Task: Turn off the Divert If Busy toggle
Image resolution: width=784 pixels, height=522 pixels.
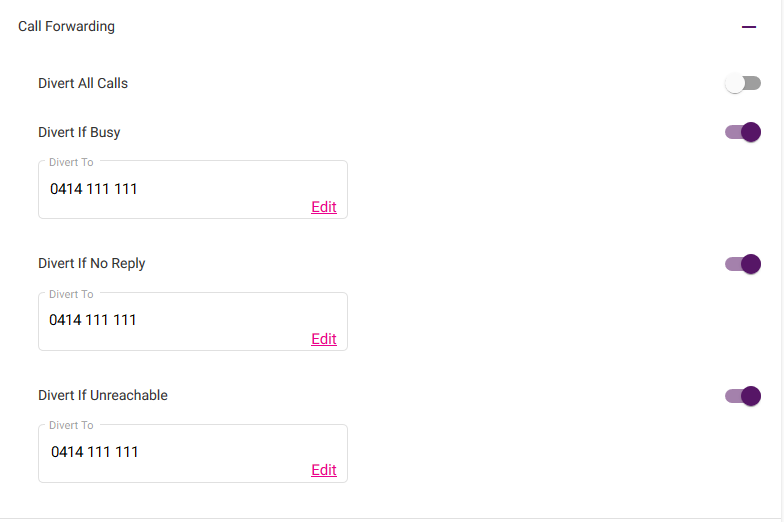Action: tap(743, 132)
